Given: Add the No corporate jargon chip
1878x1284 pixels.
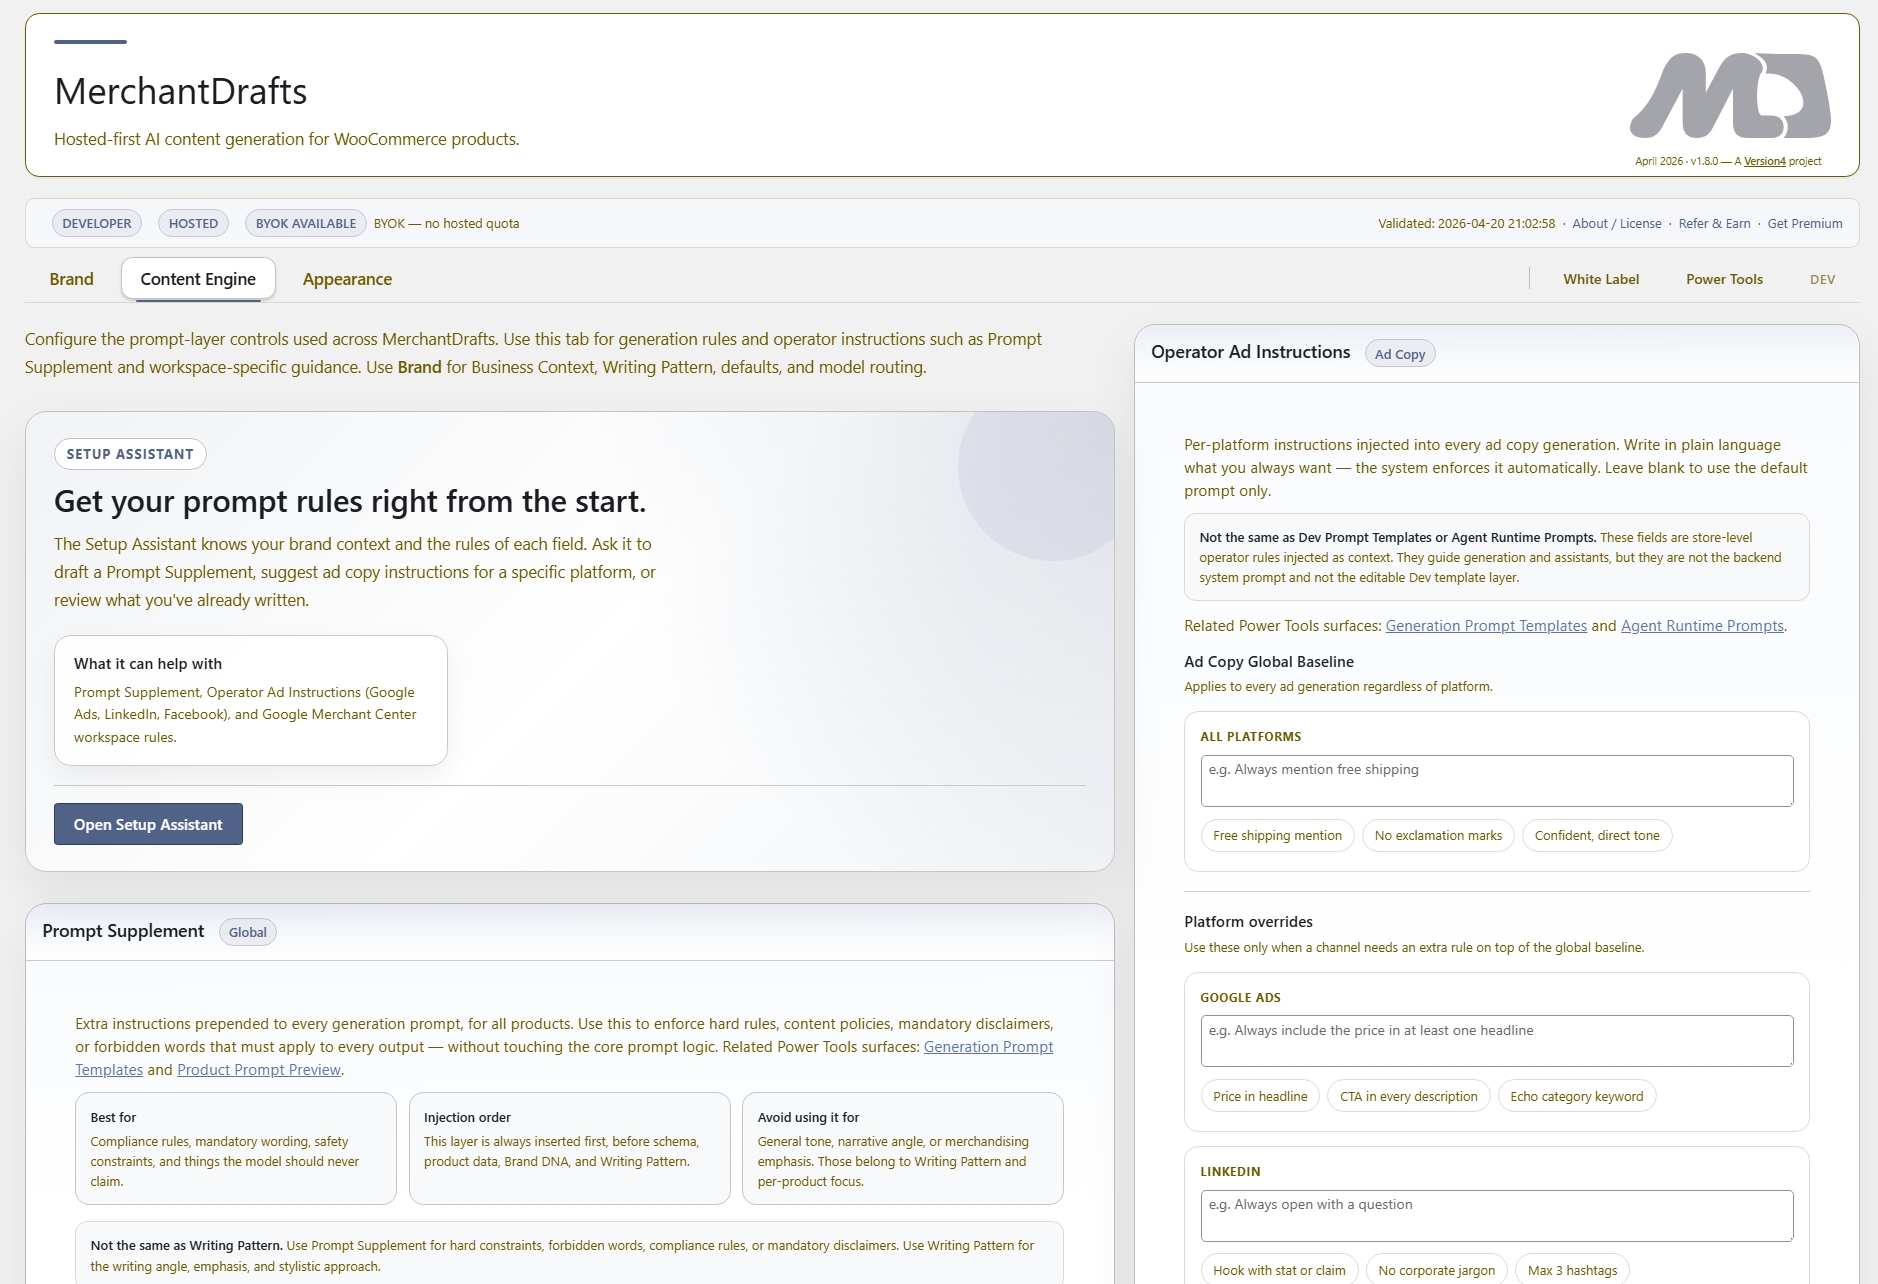Looking at the screenshot, I should [1436, 1270].
